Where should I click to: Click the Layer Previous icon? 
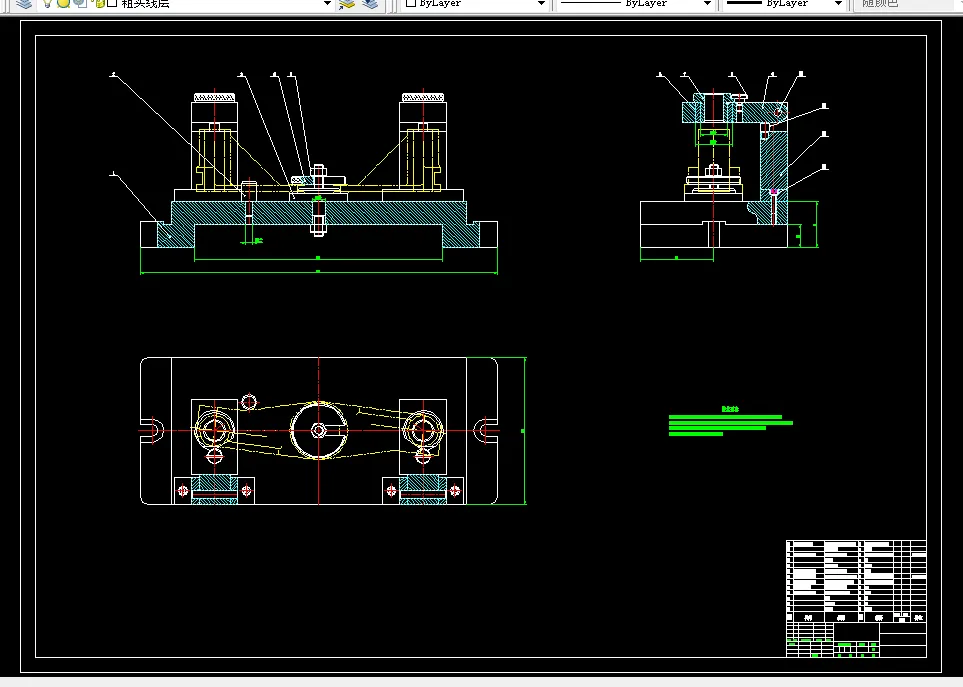pos(370,3)
